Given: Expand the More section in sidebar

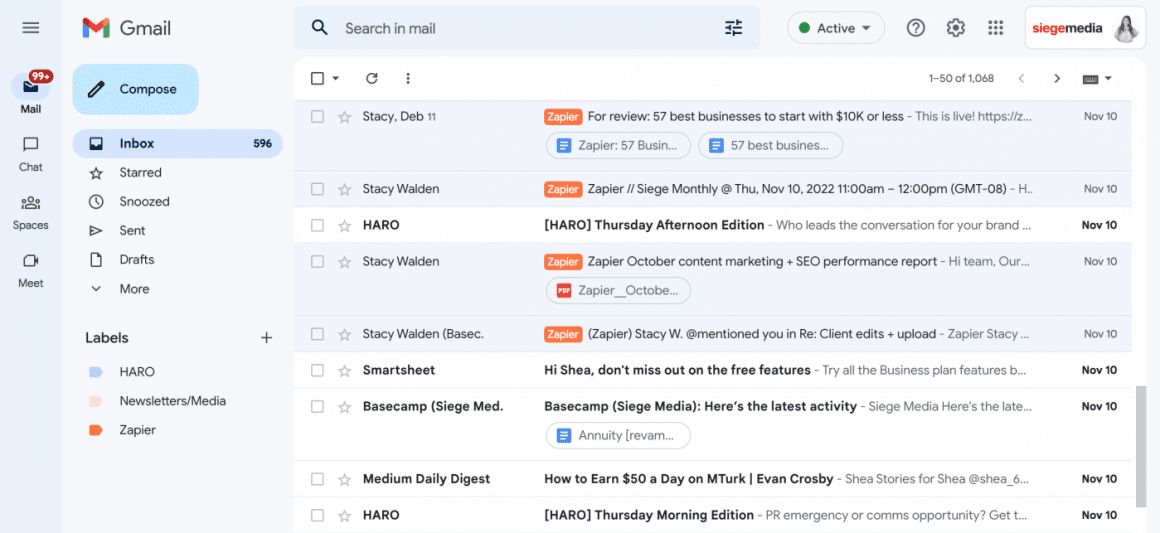Looking at the screenshot, I should (134, 289).
